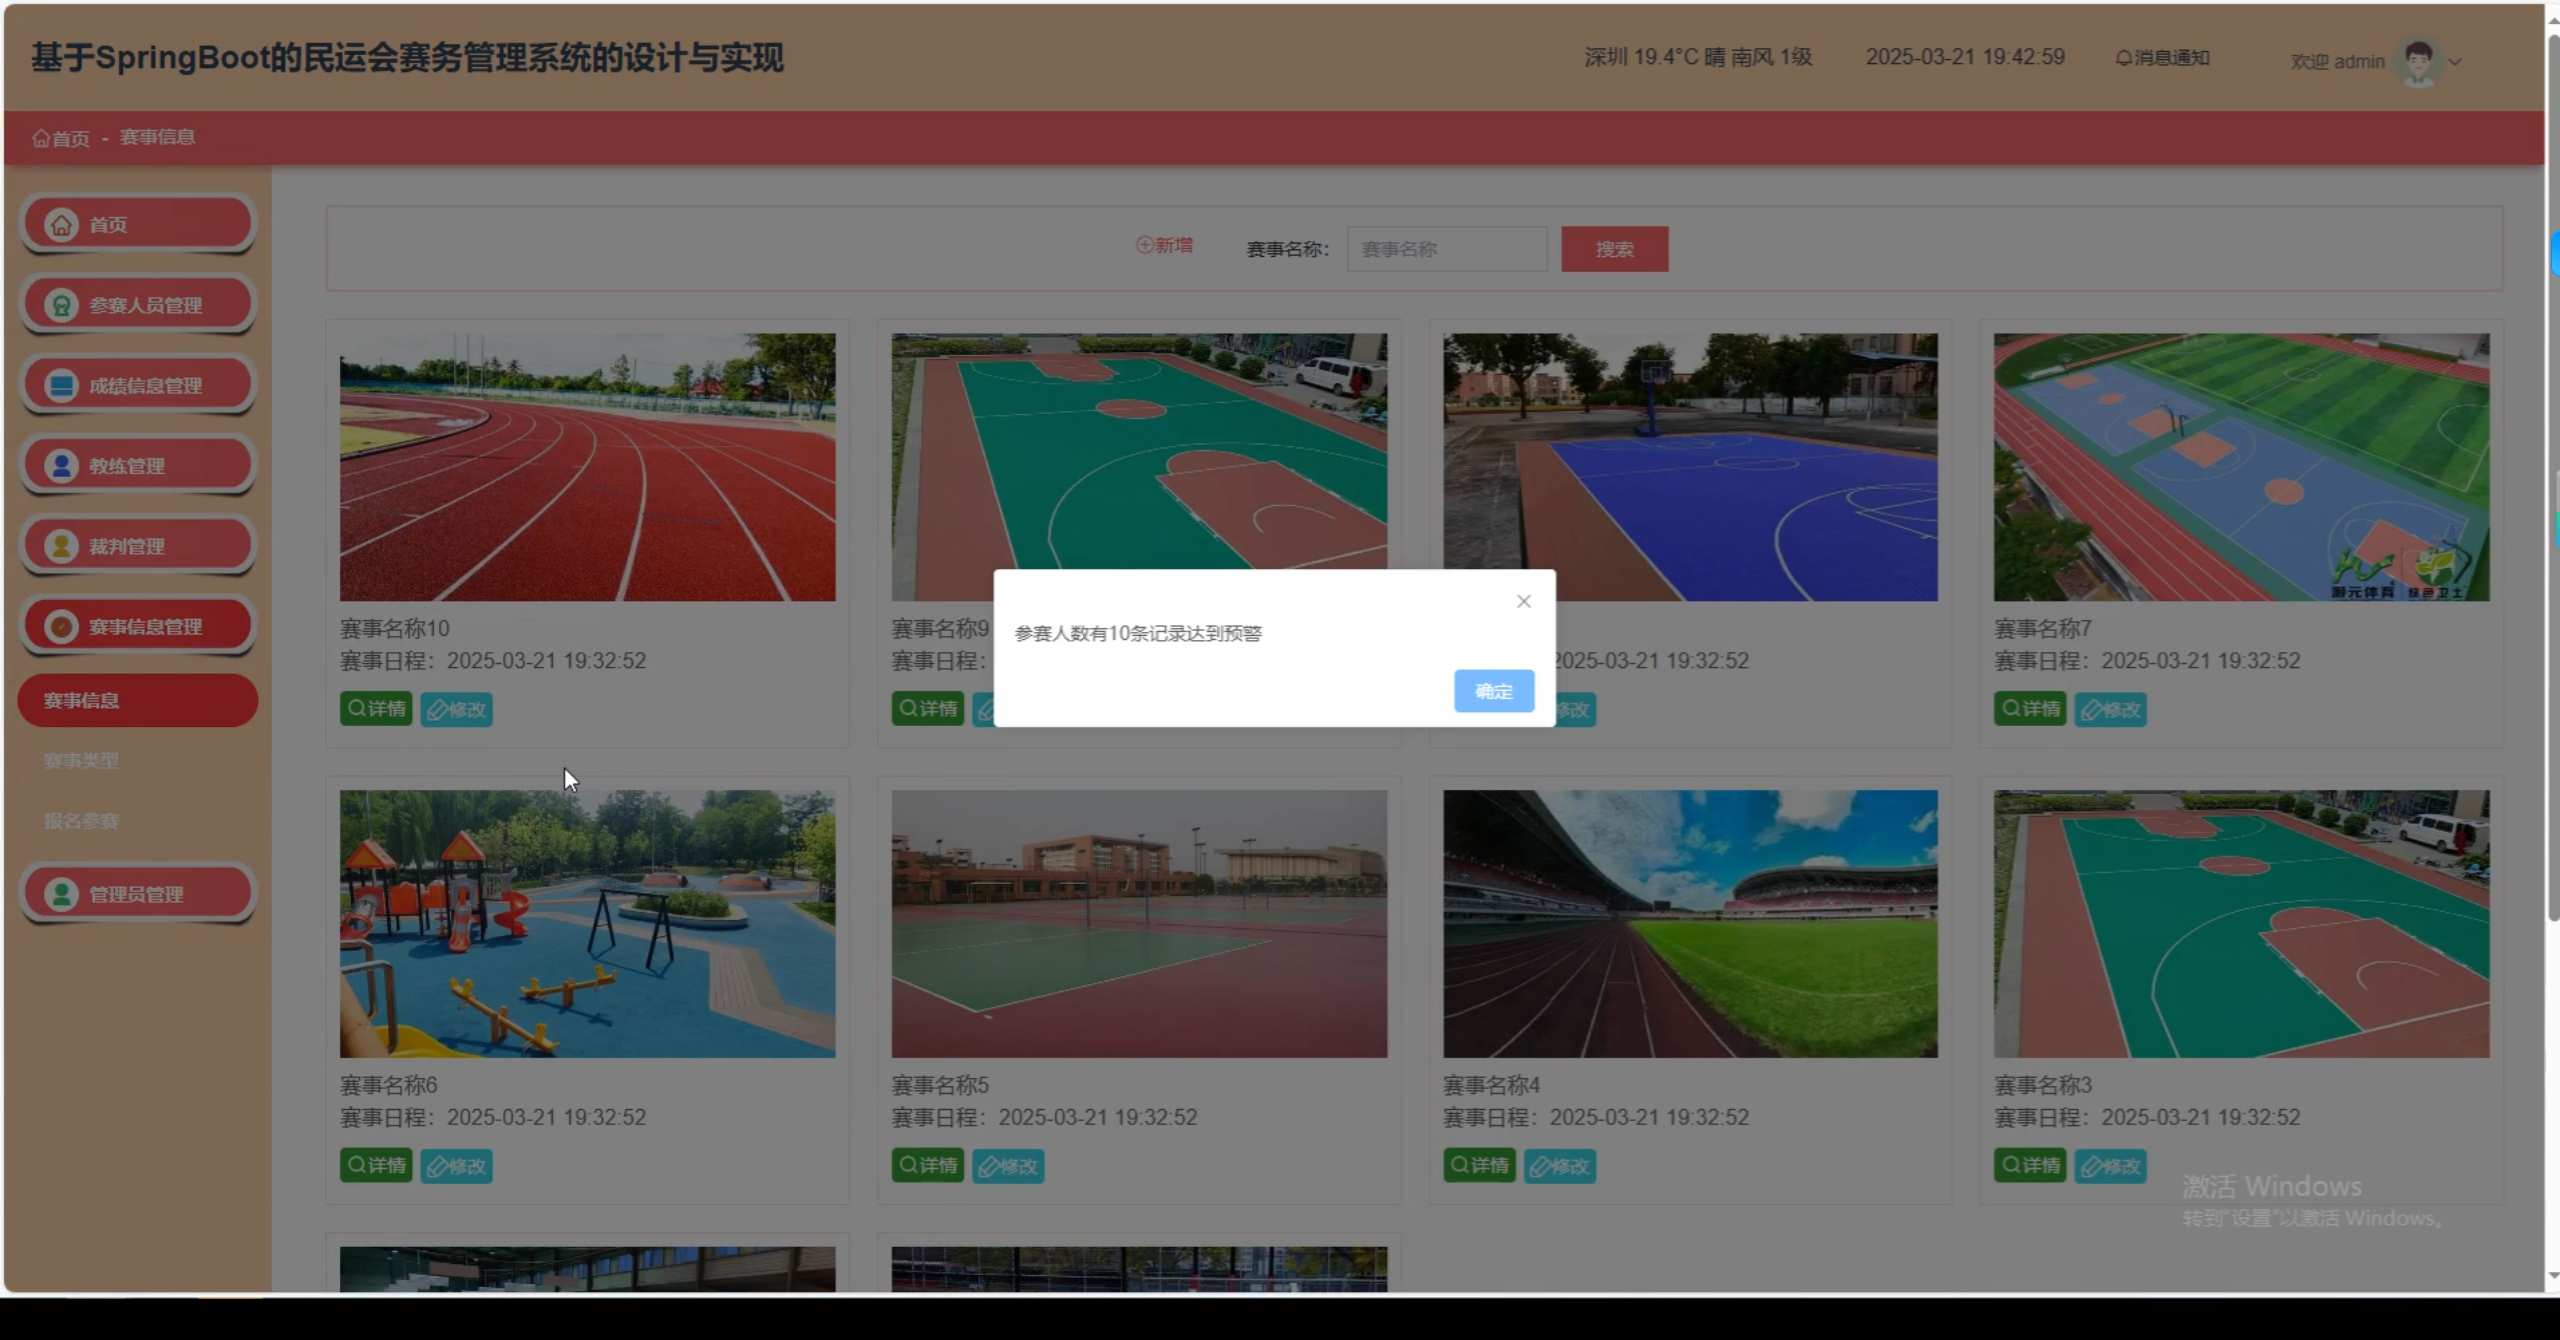The height and width of the screenshot is (1340, 2560).
Task: Click the 管理员管理 sidebar icon
Action: point(61,894)
